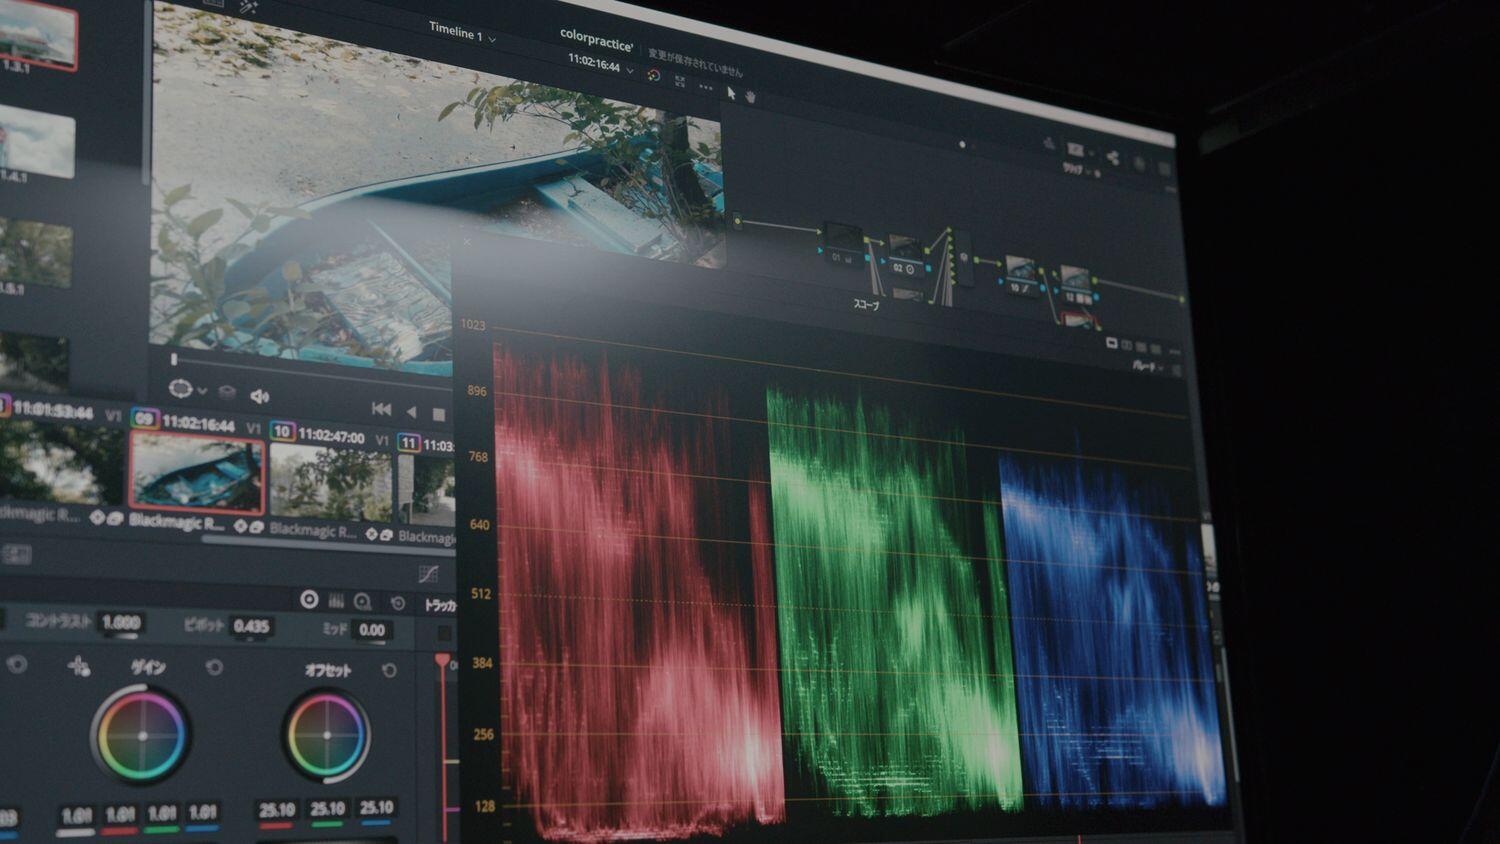The image size is (1500, 844).
Task: Click オフセット color wheel center
Action: [x=327, y=735]
